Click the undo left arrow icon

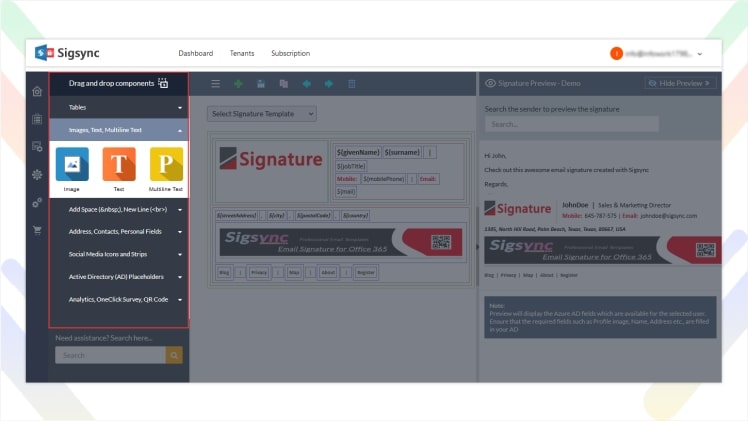(x=306, y=84)
